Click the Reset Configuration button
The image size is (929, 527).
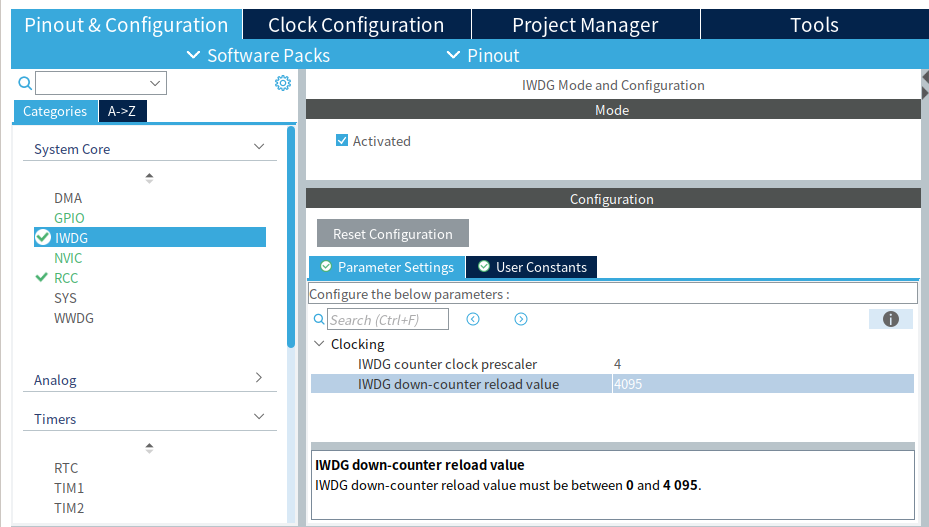pyautogui.click(x=392, y=234)
